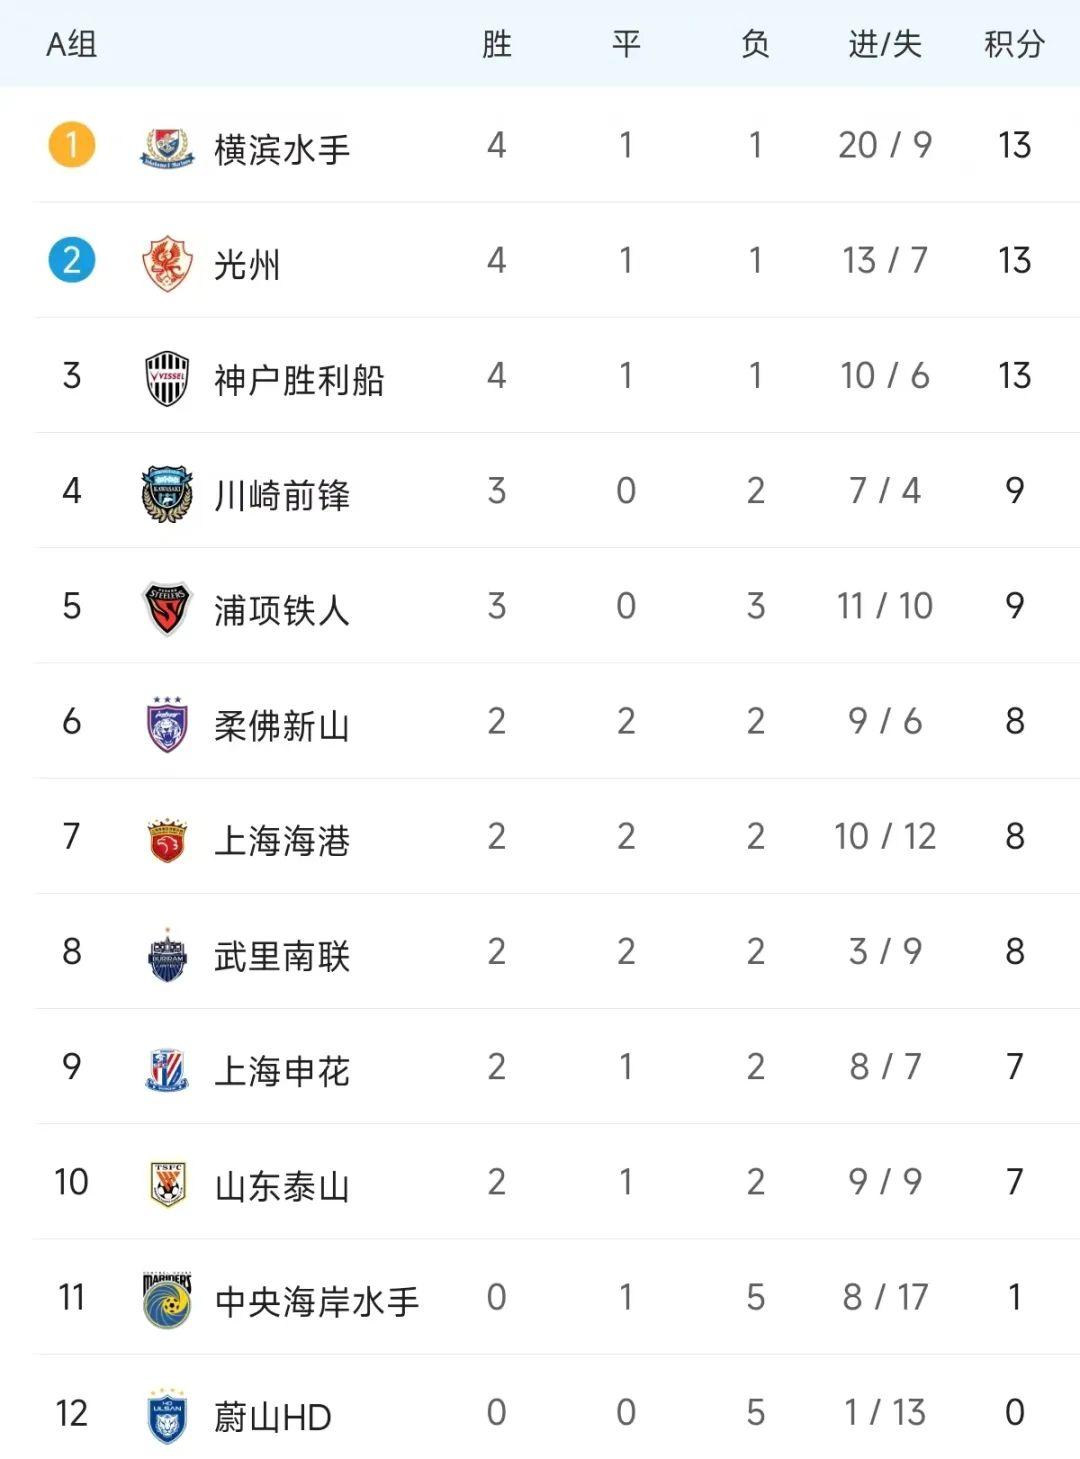Click the 进/失 goals column header
This screenshot has width=1080, height=1459.
point(885,44)
